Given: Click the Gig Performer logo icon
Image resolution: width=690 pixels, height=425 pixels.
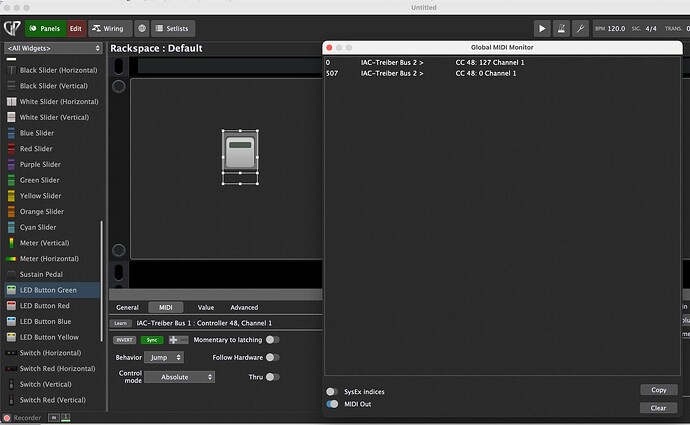Looking at the screenshot, I should tap(12, 28).
